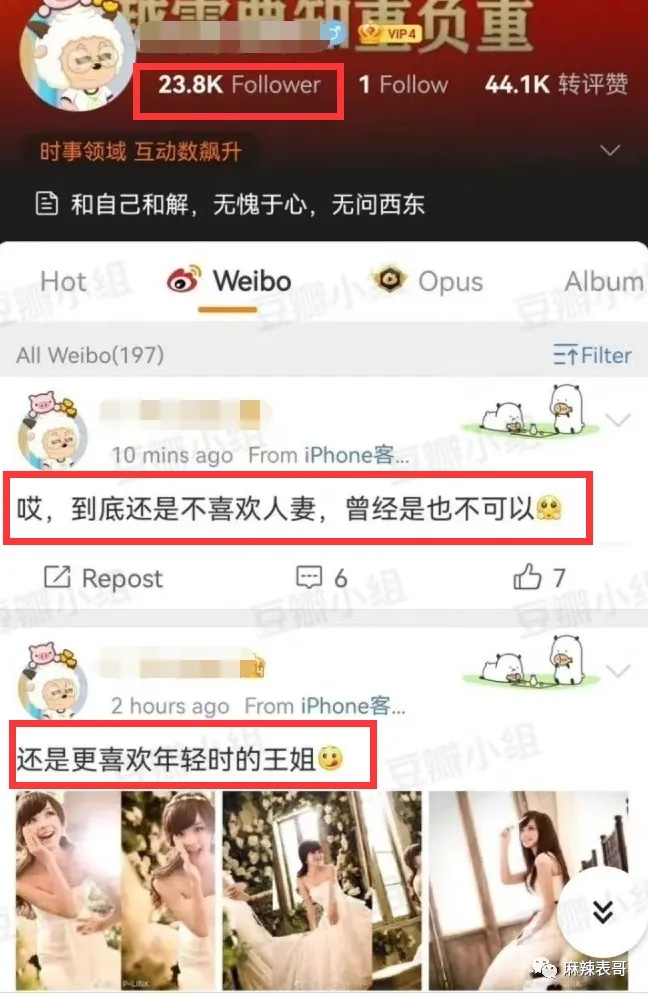Open the second post's options chevron
The height and width of the screenshot is (997, 648).
[618, 671]
